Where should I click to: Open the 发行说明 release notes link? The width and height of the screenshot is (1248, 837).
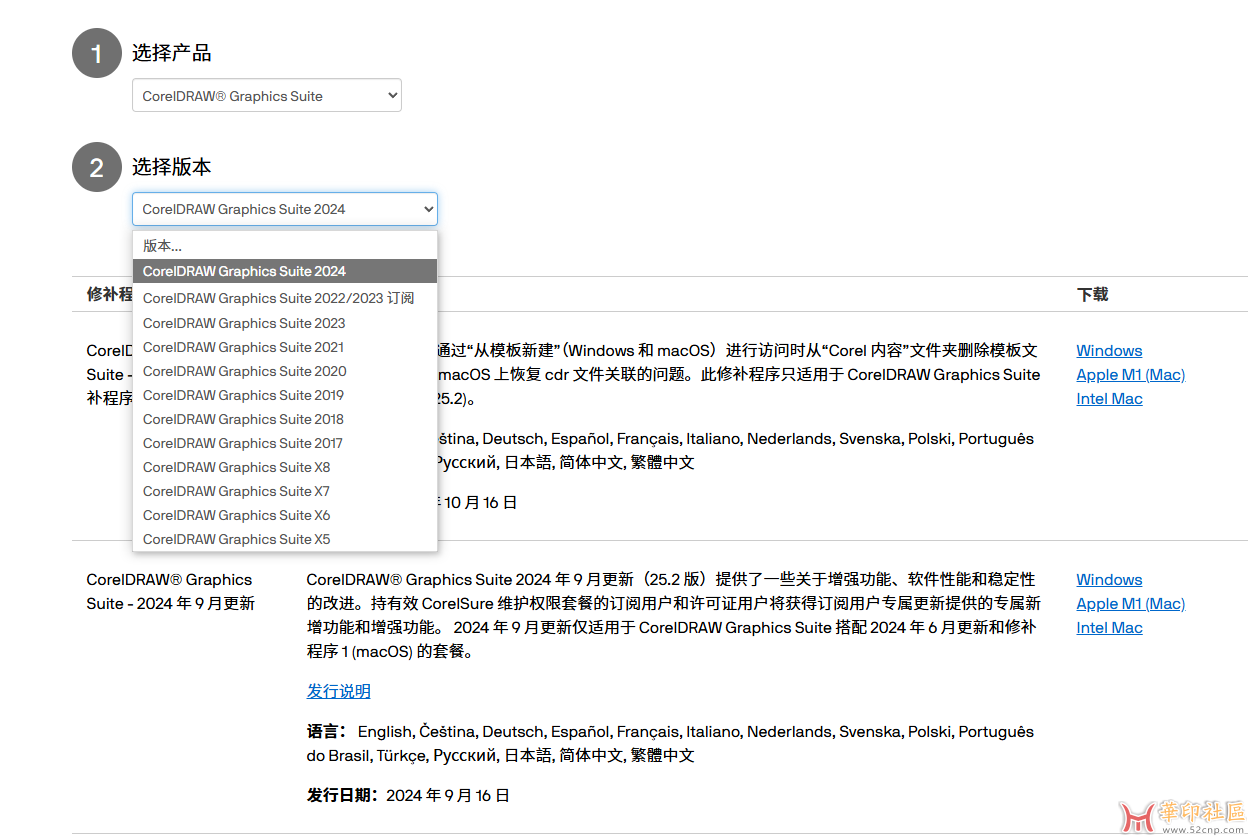[x=338, y=691]
